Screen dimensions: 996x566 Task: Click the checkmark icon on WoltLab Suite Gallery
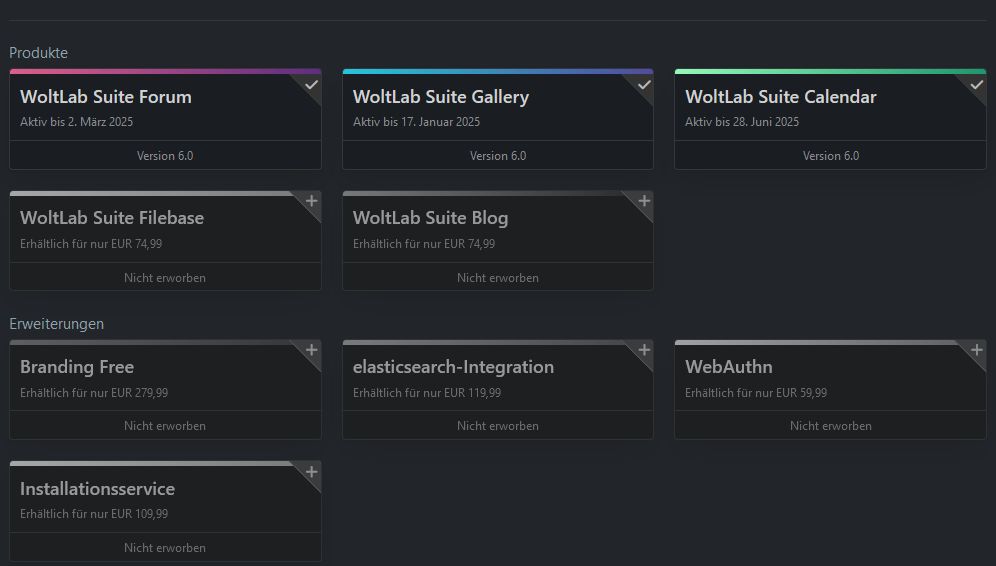tap(644, 86)
